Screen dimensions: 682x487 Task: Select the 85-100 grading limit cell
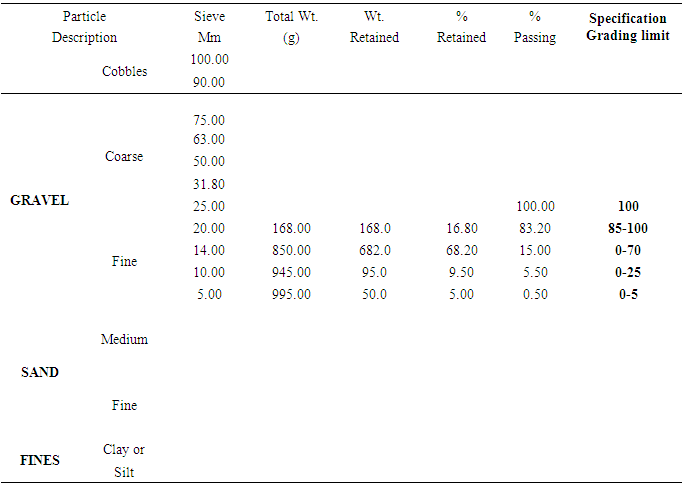(x=628, y=229)
